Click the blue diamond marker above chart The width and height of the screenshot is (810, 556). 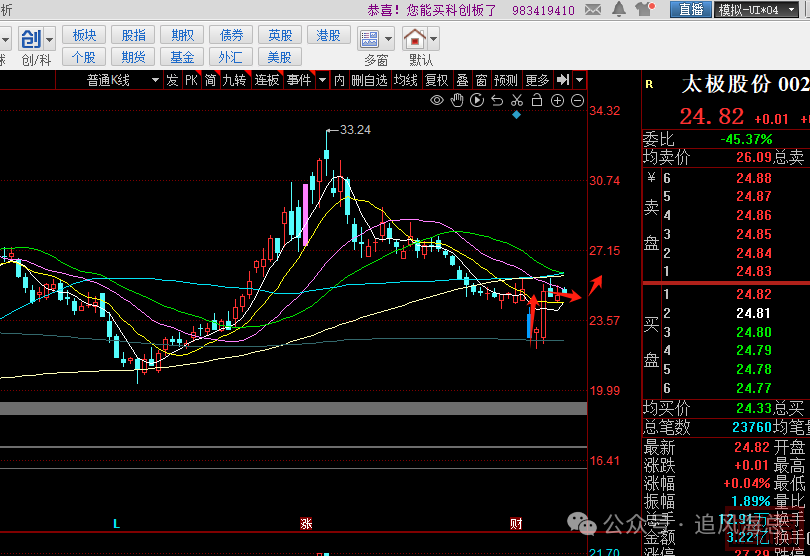point(516,115)
